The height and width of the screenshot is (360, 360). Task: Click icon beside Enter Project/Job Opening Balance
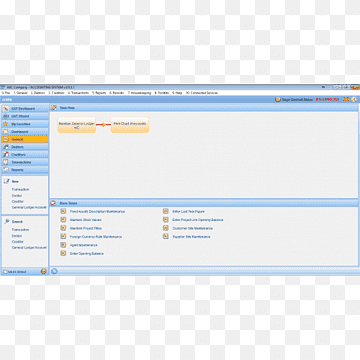click(166, 220)
